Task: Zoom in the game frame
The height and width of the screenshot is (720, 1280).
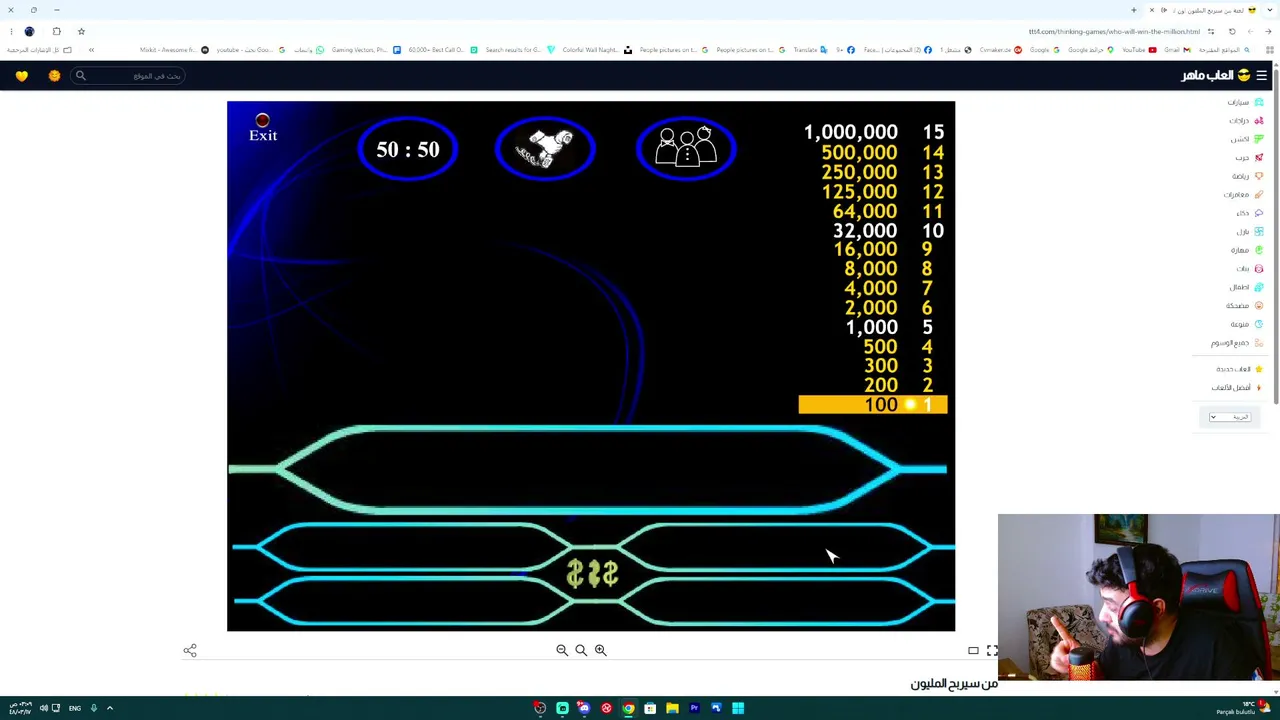Action: 600,650
